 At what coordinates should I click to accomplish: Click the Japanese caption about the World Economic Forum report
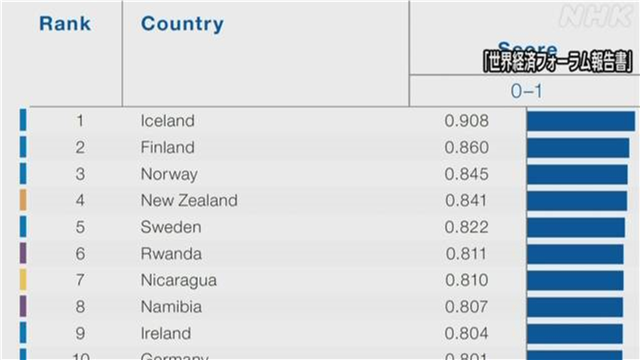coord(558,62)
